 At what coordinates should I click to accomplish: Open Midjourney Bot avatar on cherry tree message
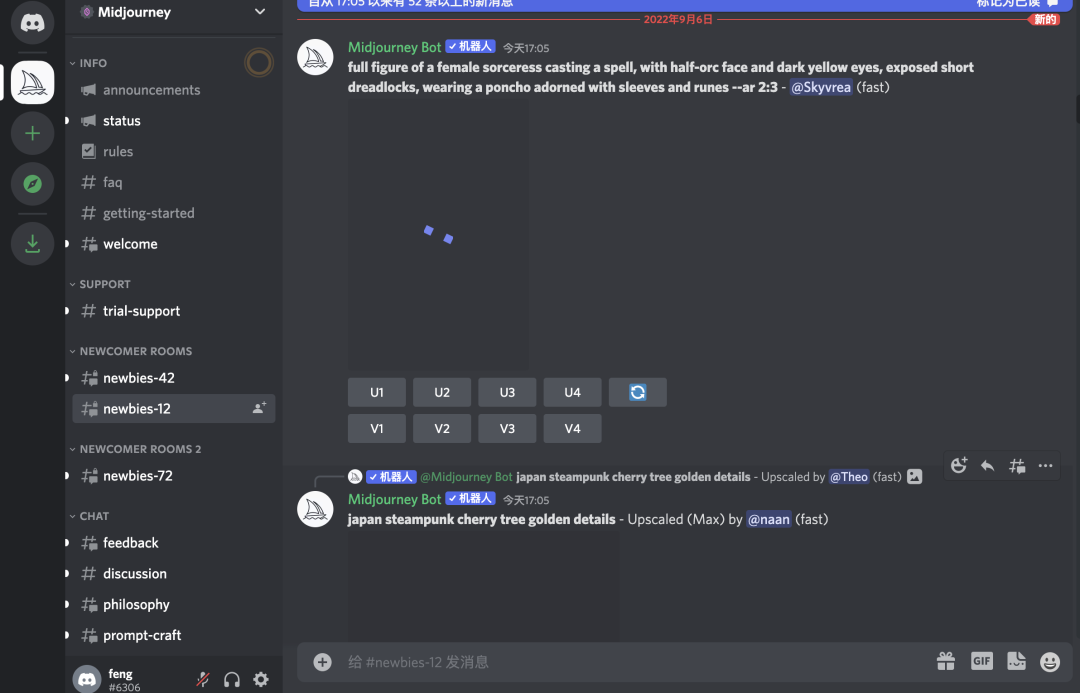point(315,509)
